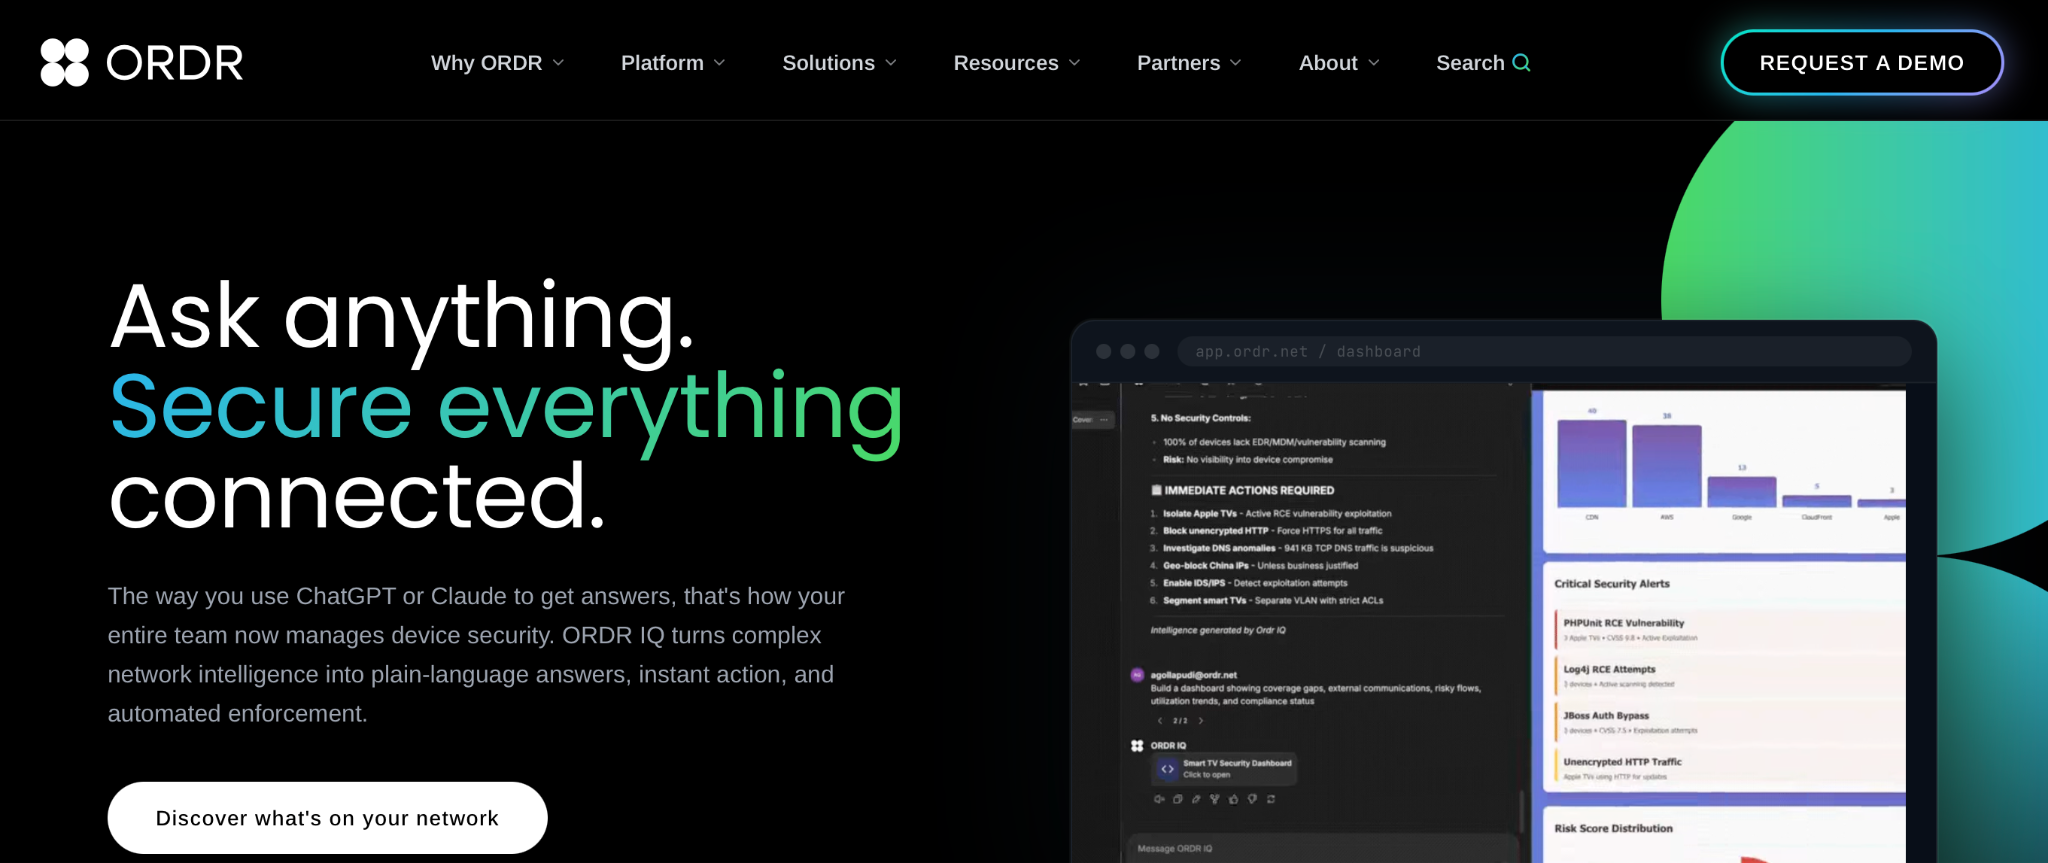Select the Log4j RCE Attempts alert
This screenshot has height=863, width=2048.
click(x=1729, y=676)
